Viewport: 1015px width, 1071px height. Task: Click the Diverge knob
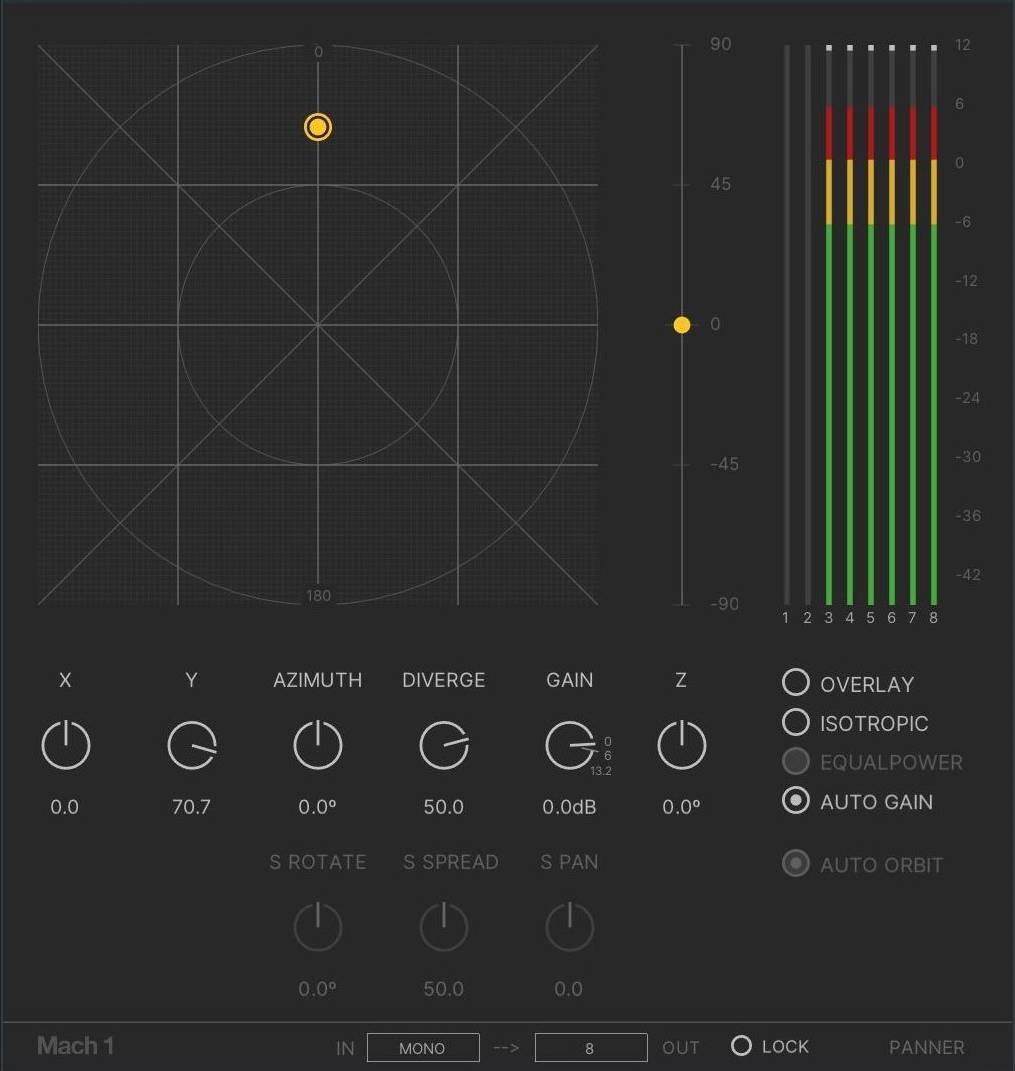click(x=444, y=745)
